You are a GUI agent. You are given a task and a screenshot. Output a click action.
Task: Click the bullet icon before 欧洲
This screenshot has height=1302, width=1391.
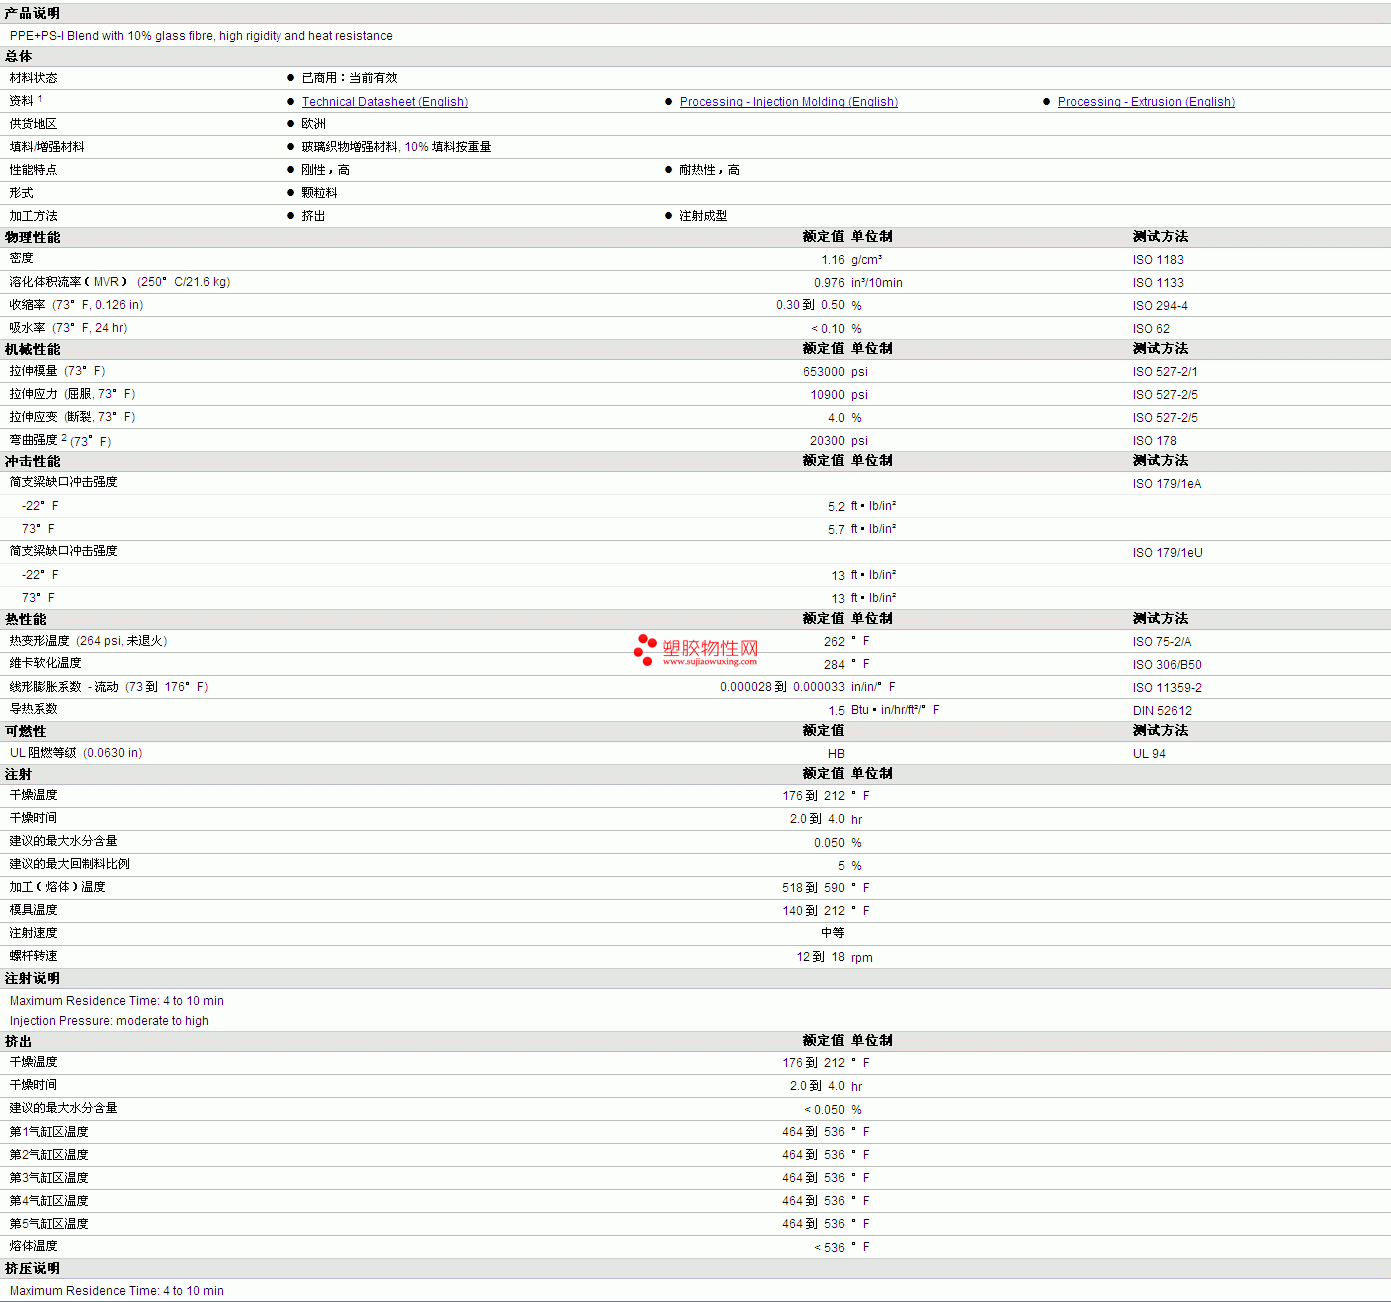click(291, 124)
